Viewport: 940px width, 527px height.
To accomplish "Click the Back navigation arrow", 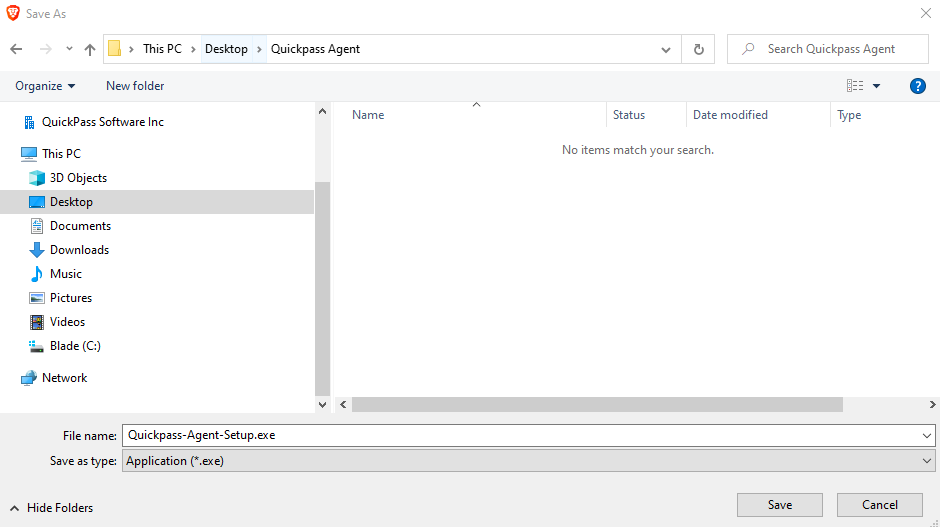I will tap(16, 49).
